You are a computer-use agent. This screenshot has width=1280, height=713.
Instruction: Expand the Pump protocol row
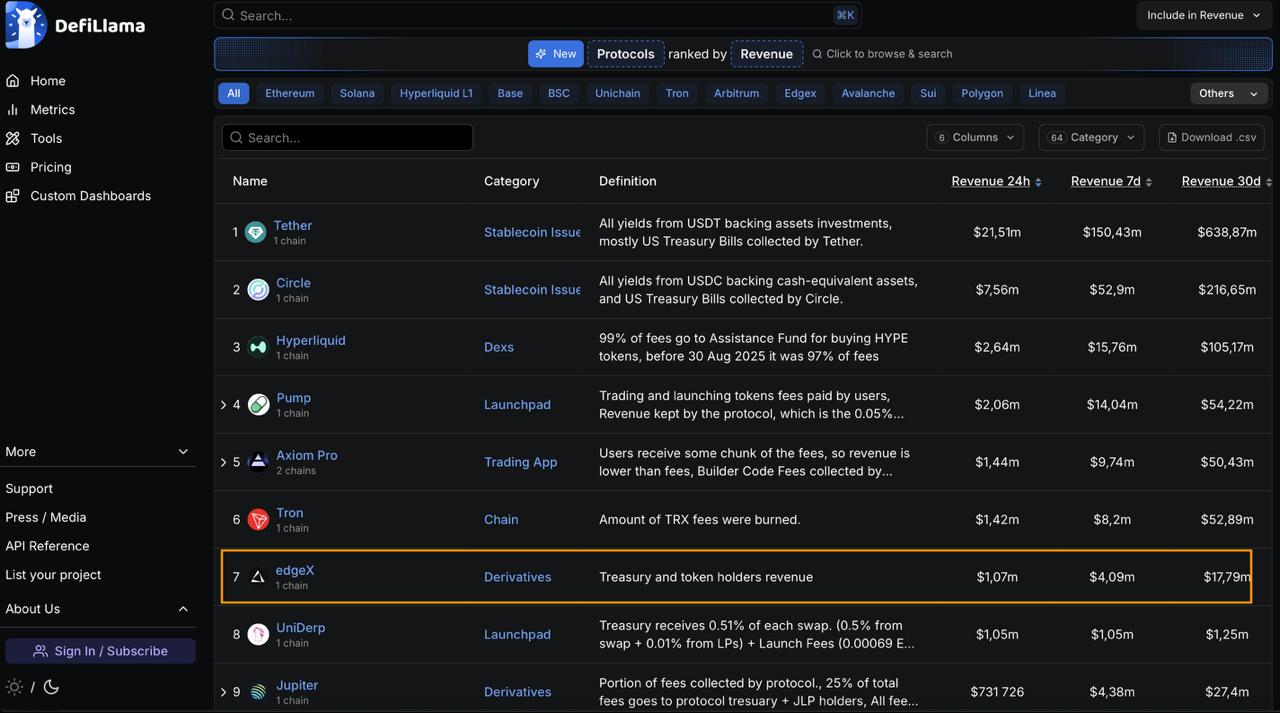pos(223,405)
